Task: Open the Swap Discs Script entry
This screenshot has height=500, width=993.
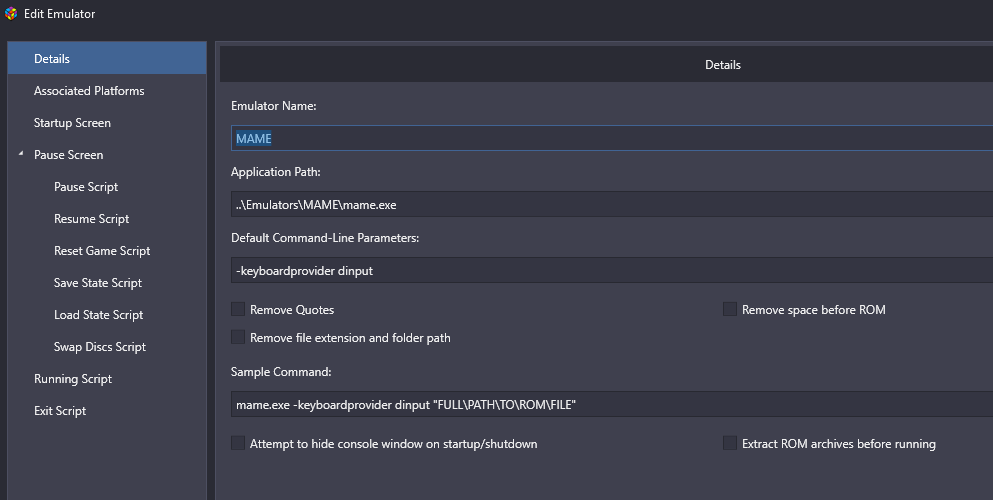Action: [x=99, y=347]
